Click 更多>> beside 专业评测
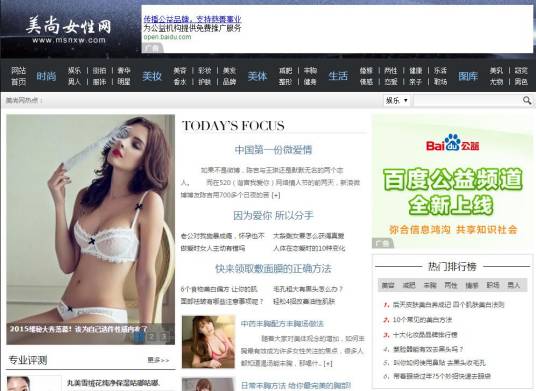Screen dimensions: 536x391 click(x=158, y=360)
